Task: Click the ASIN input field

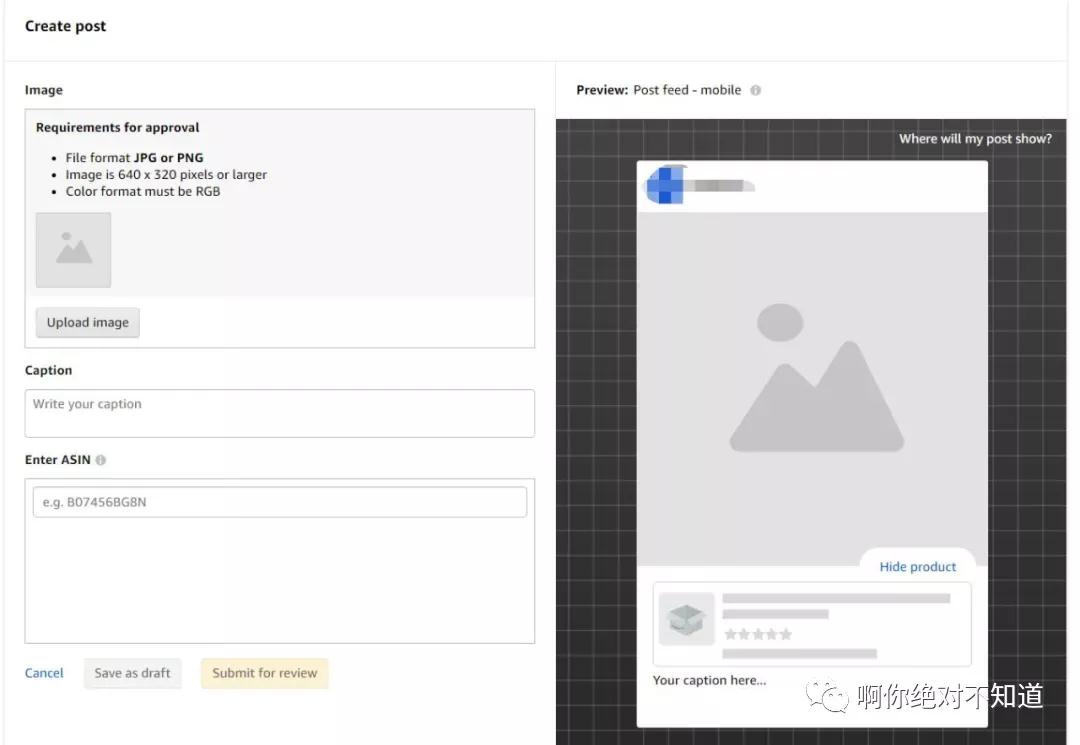Action: [x=279, y=502]
